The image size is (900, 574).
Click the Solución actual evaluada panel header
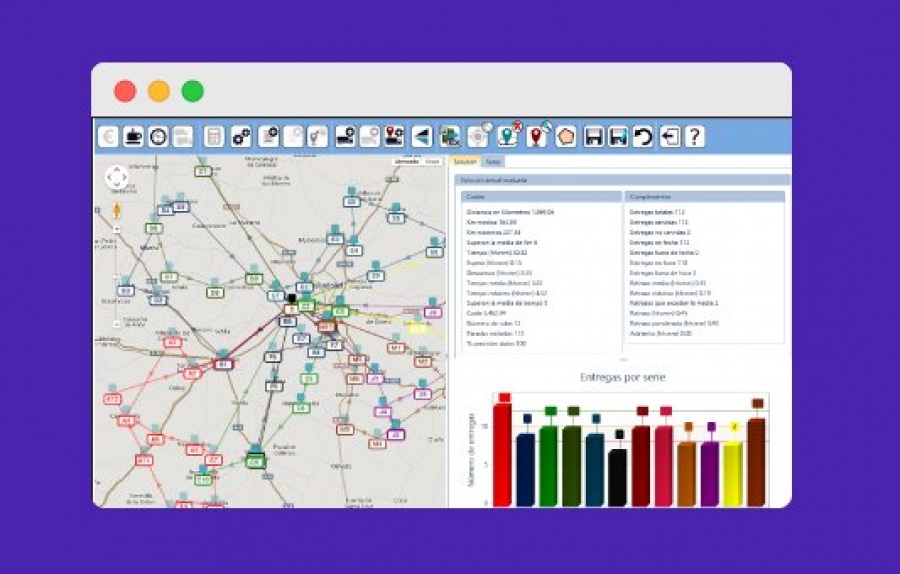coord(622,180)
